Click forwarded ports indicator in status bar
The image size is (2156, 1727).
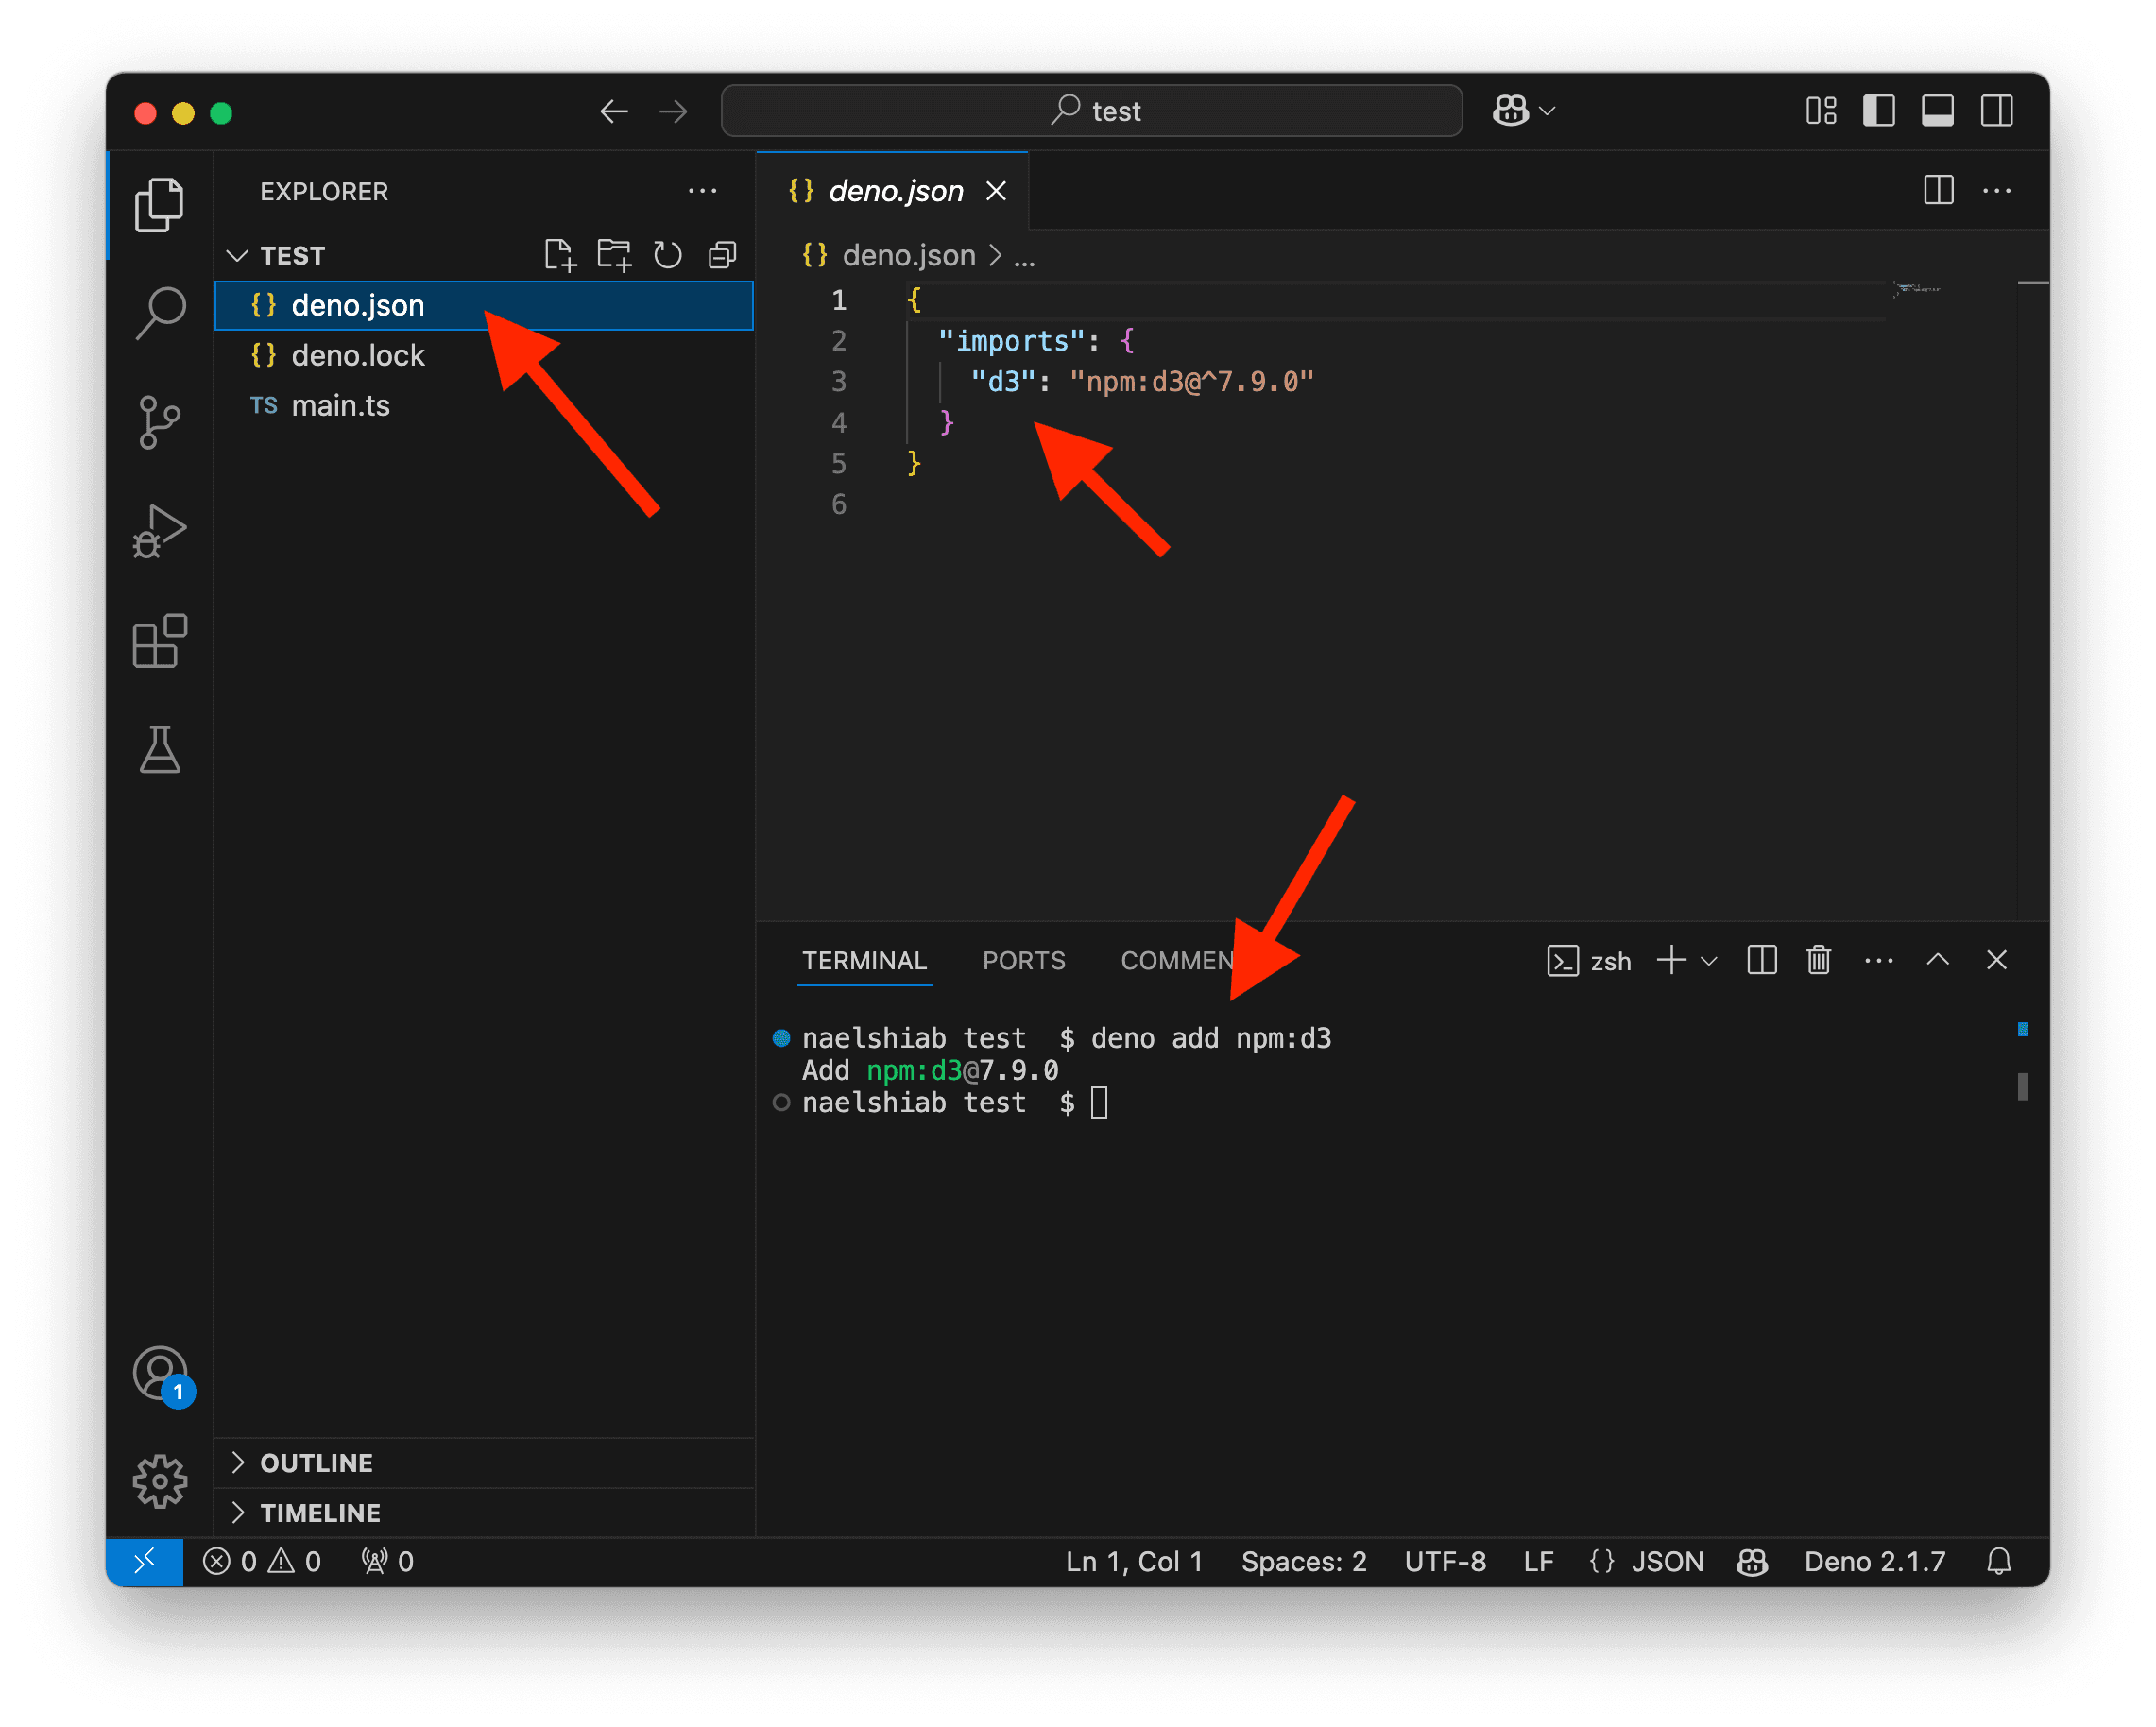tap(387, 1561)
